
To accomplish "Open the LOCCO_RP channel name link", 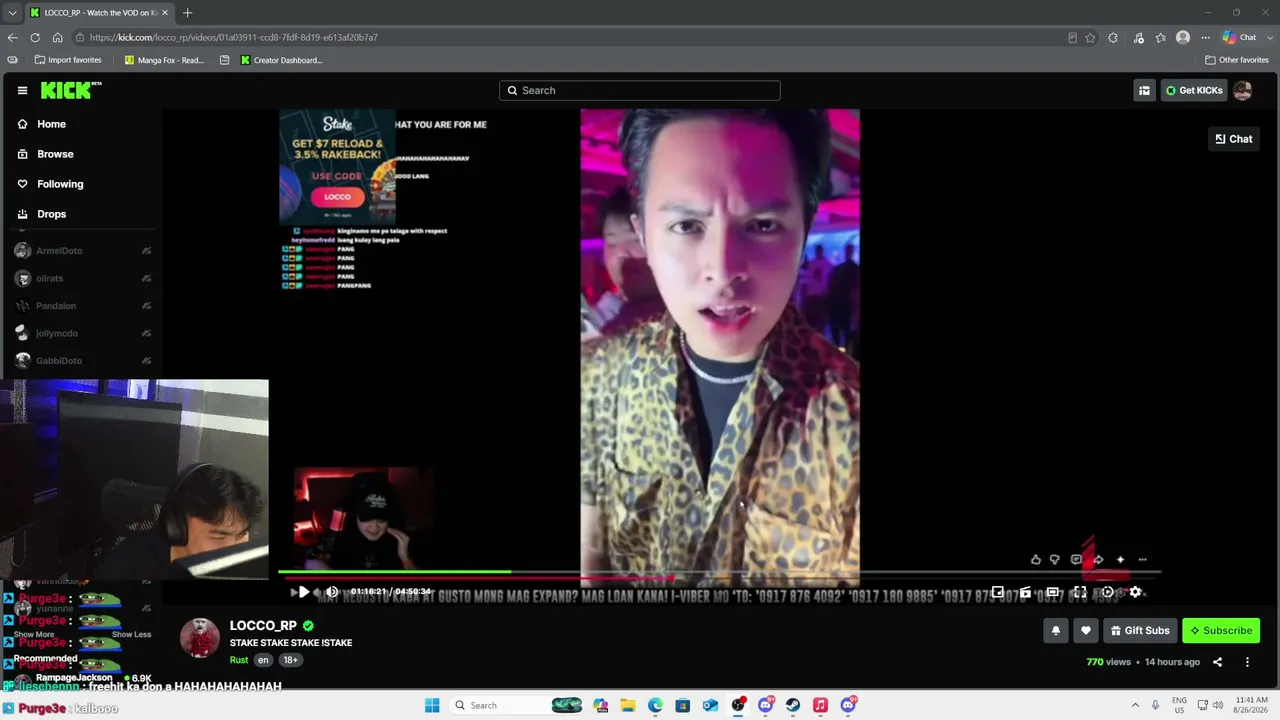I will (x=263, y=626).
